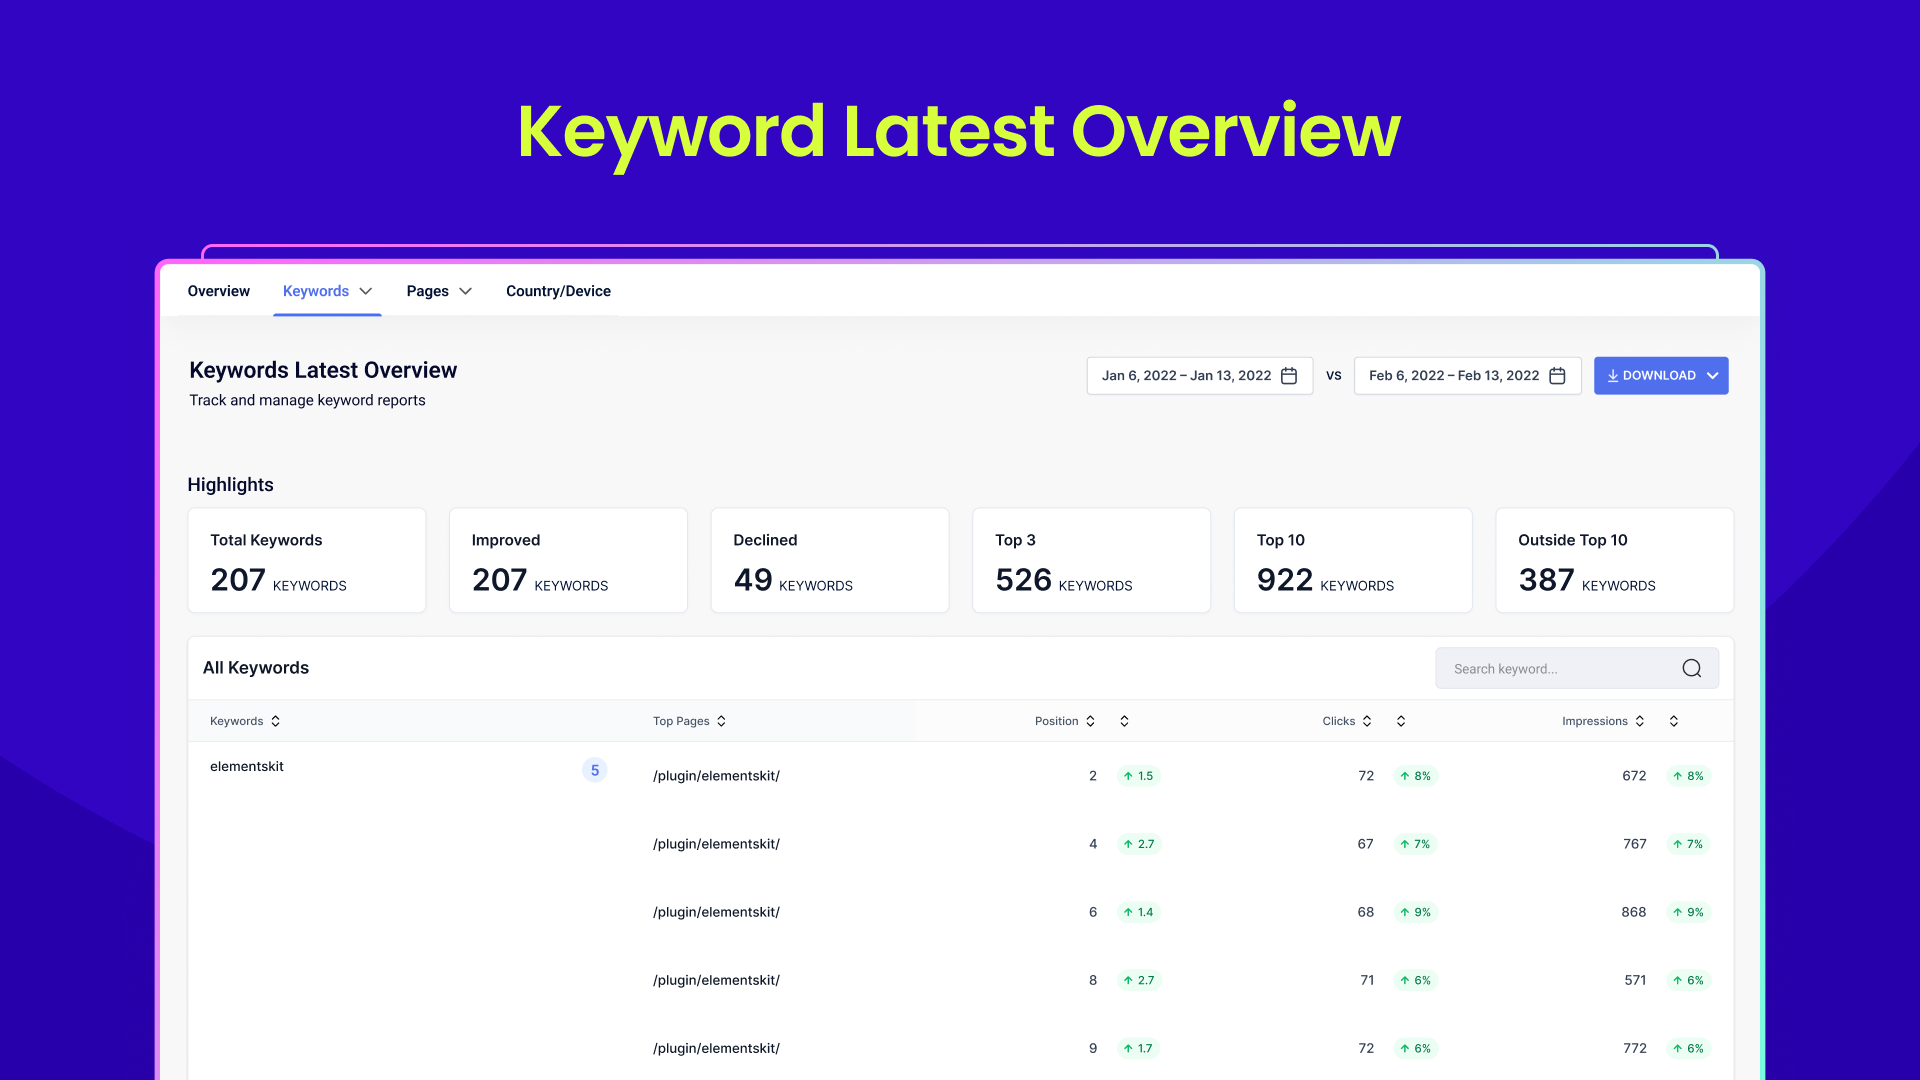Sort by Clicks column arrows
This screenshot has width=1920, height=1080.
point(1367,721)
